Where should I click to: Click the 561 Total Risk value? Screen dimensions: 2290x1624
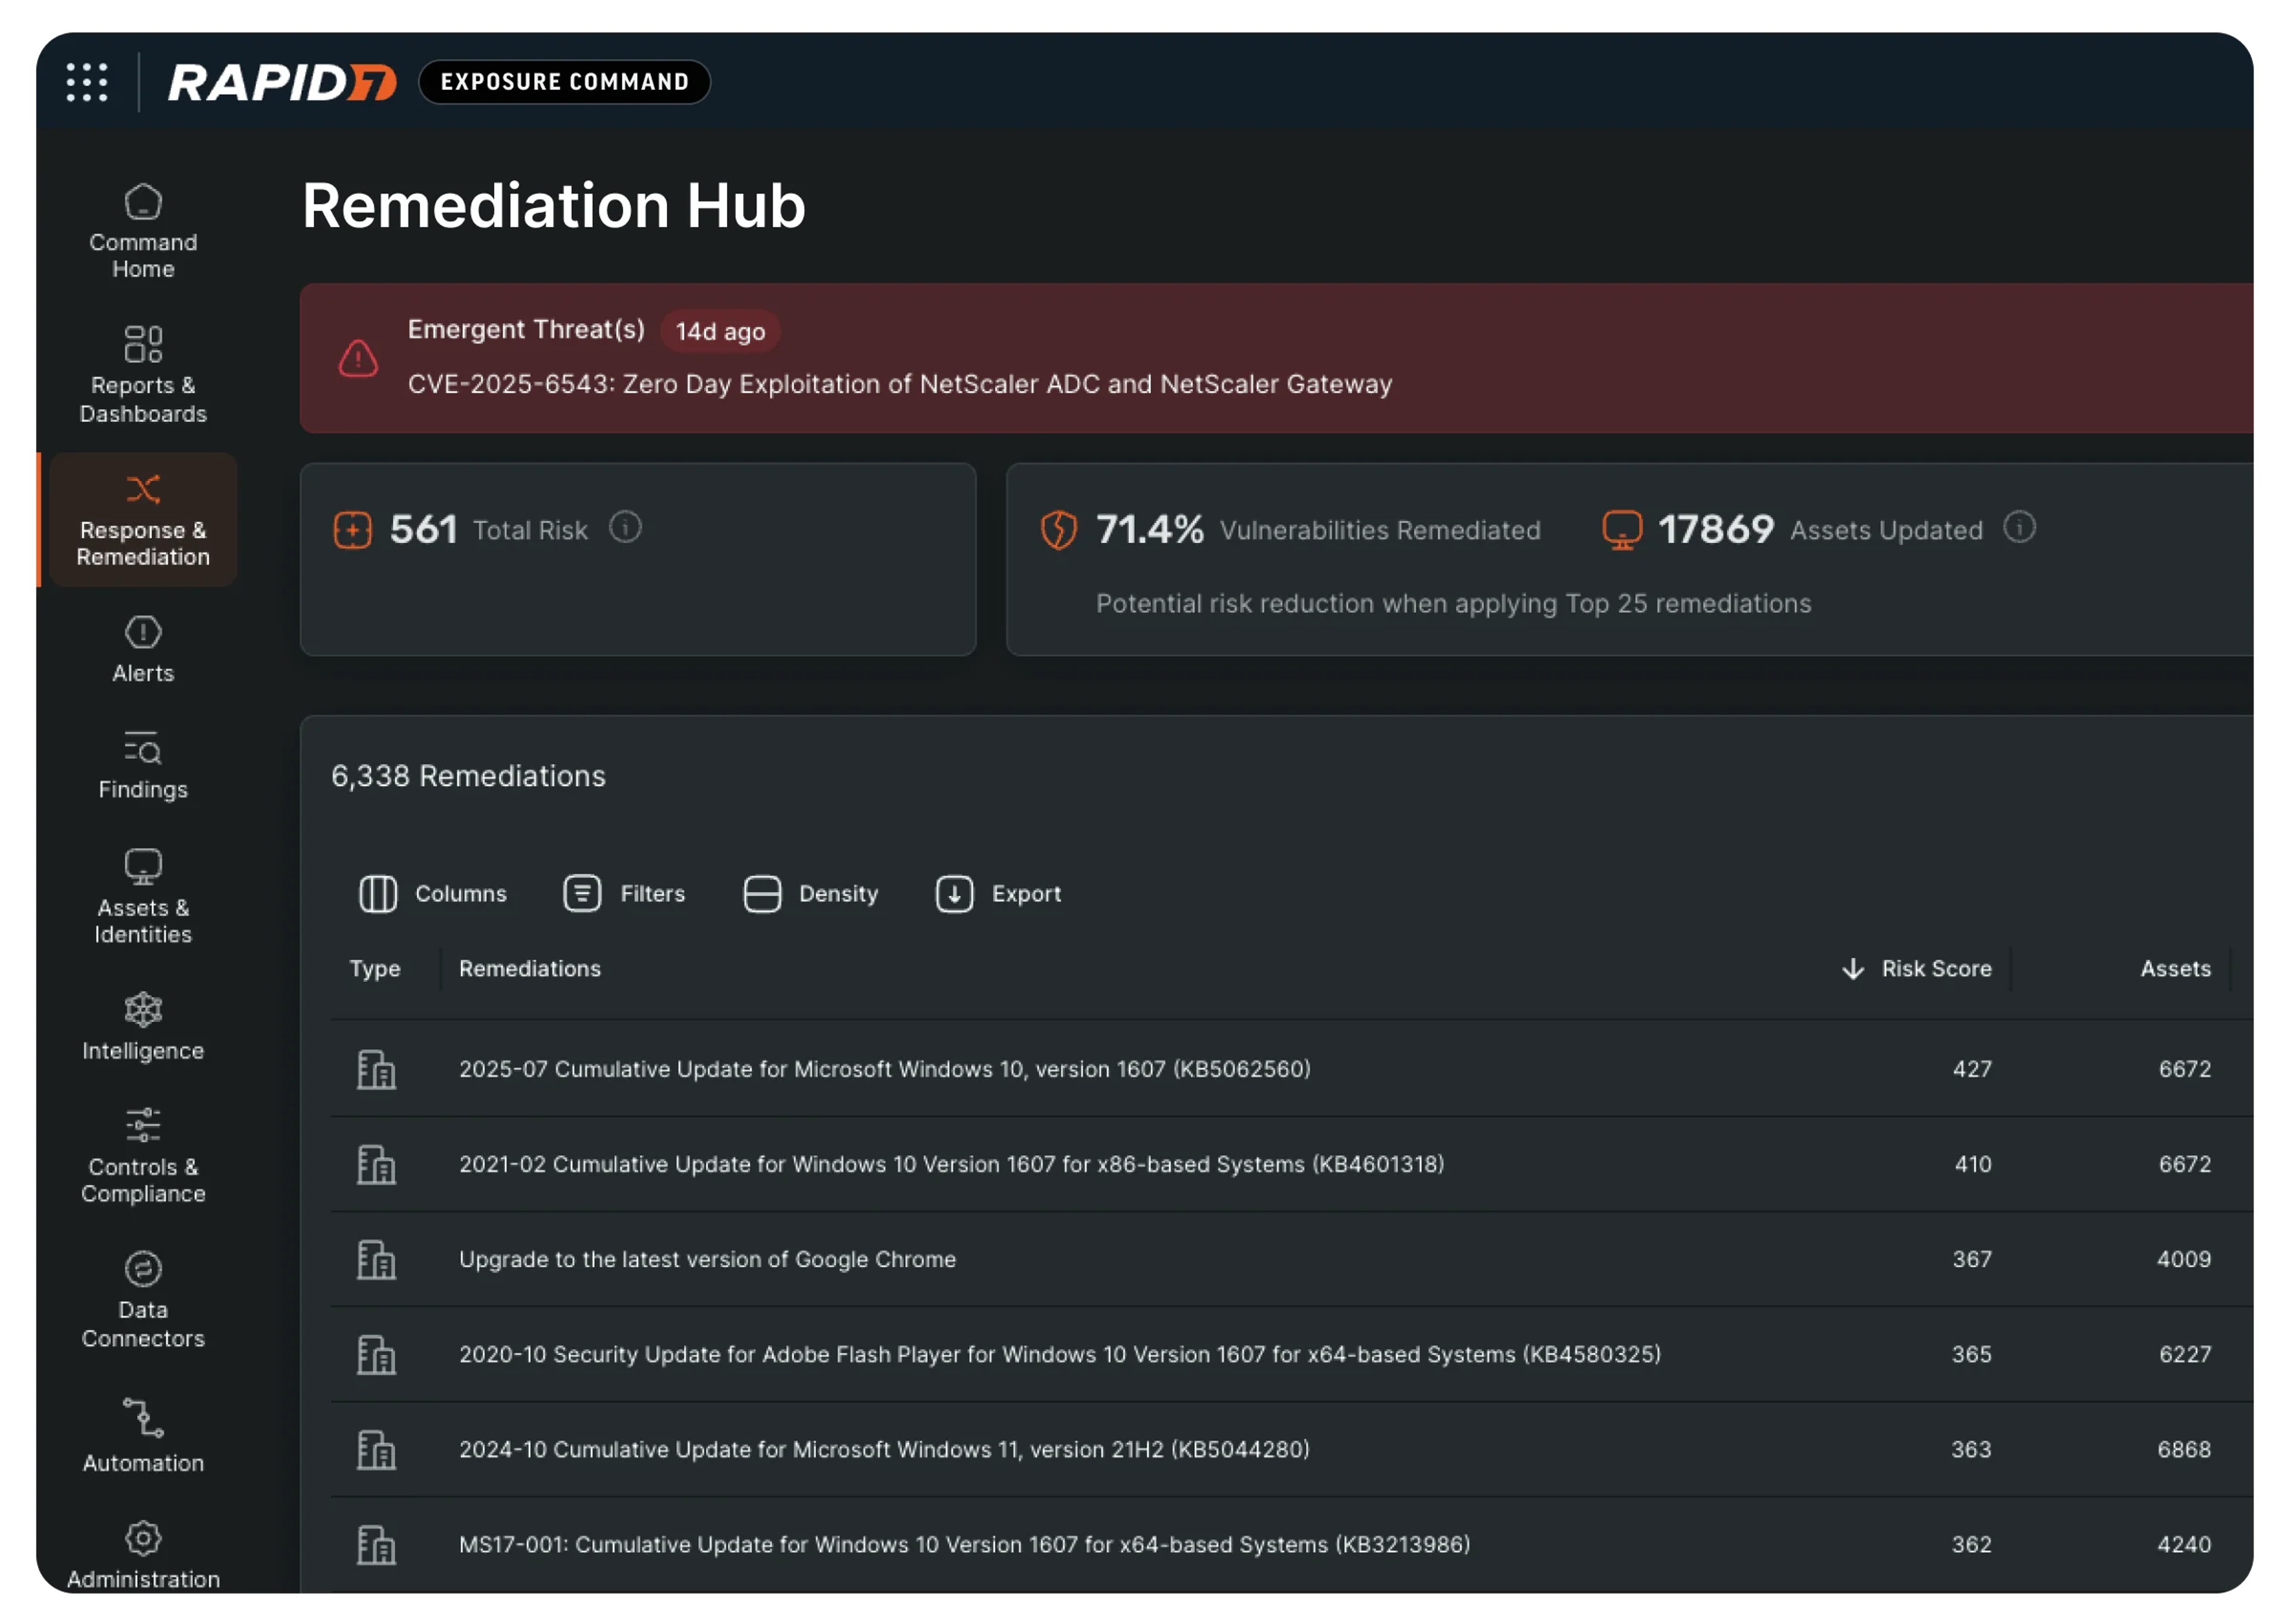coord(423,530)
